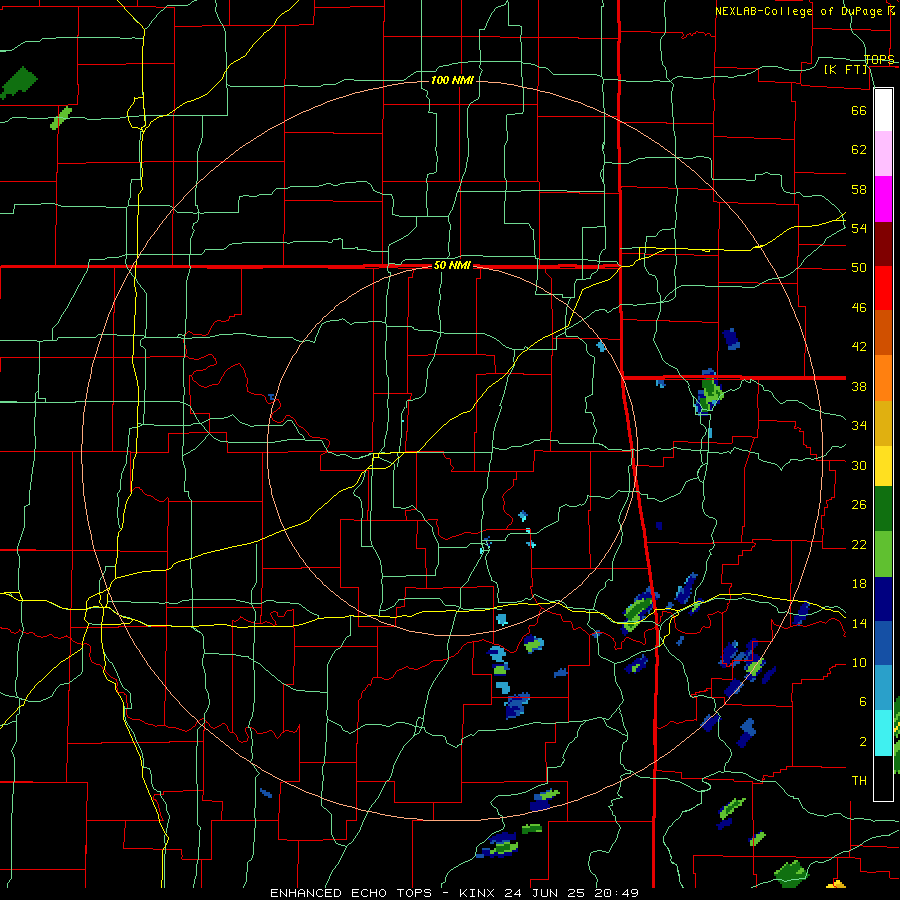Screen dimensions: 900x900
Task: Click the lighter orange legend swatch
Action: coord(883,378)
